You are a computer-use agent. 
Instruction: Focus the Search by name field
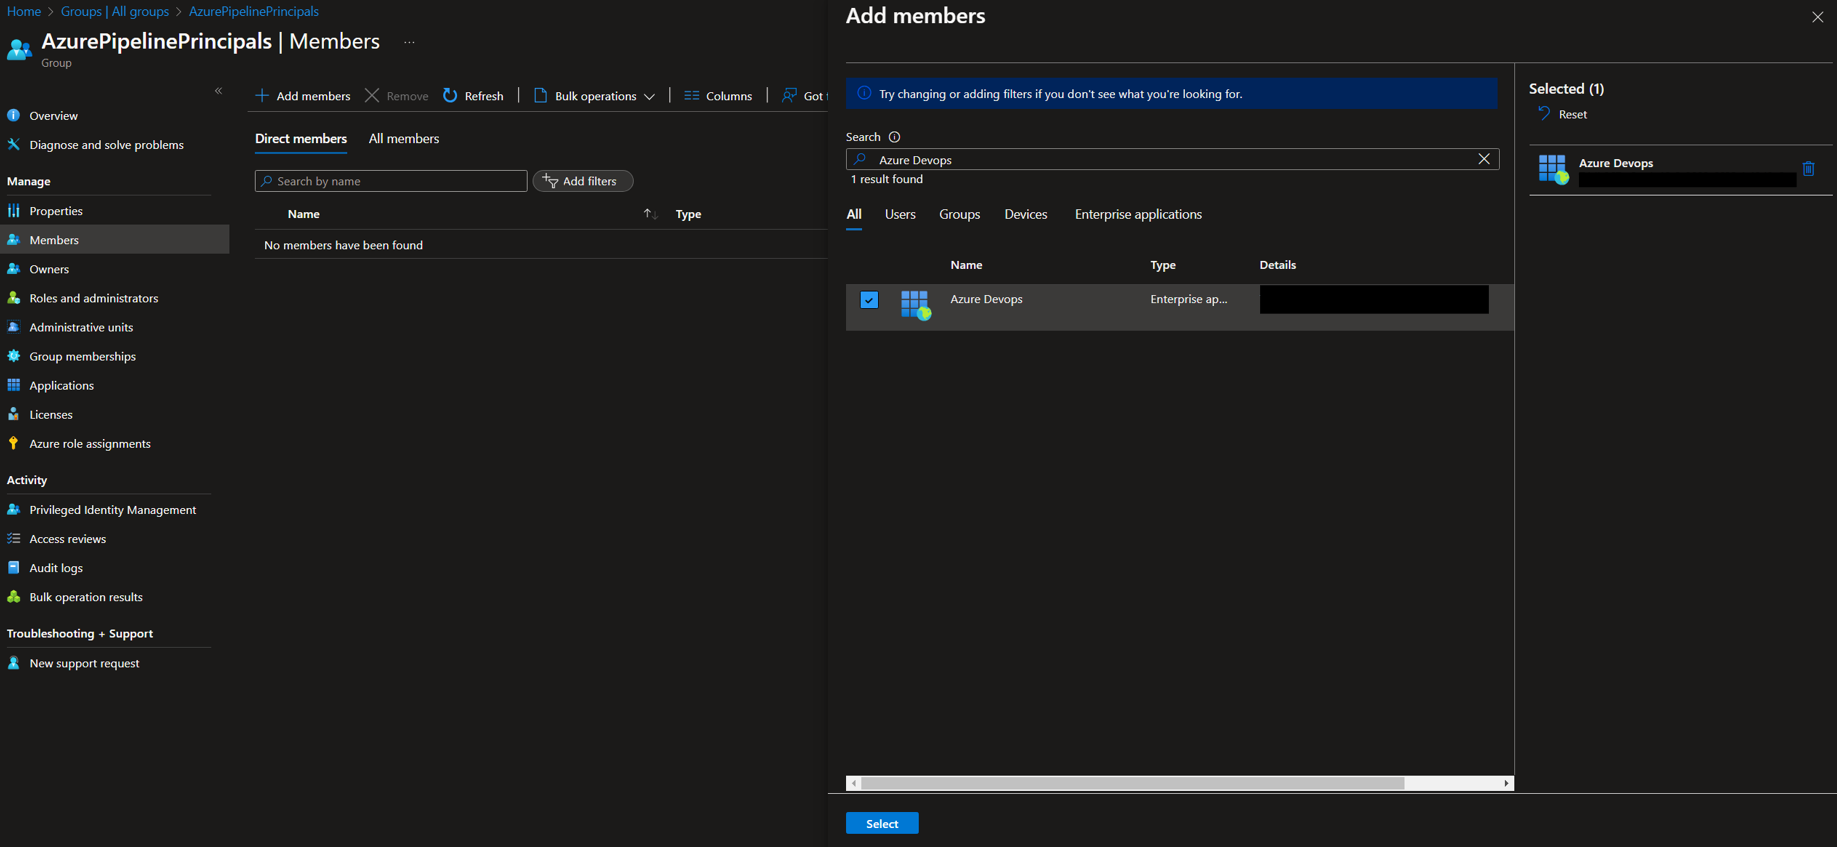391,181
